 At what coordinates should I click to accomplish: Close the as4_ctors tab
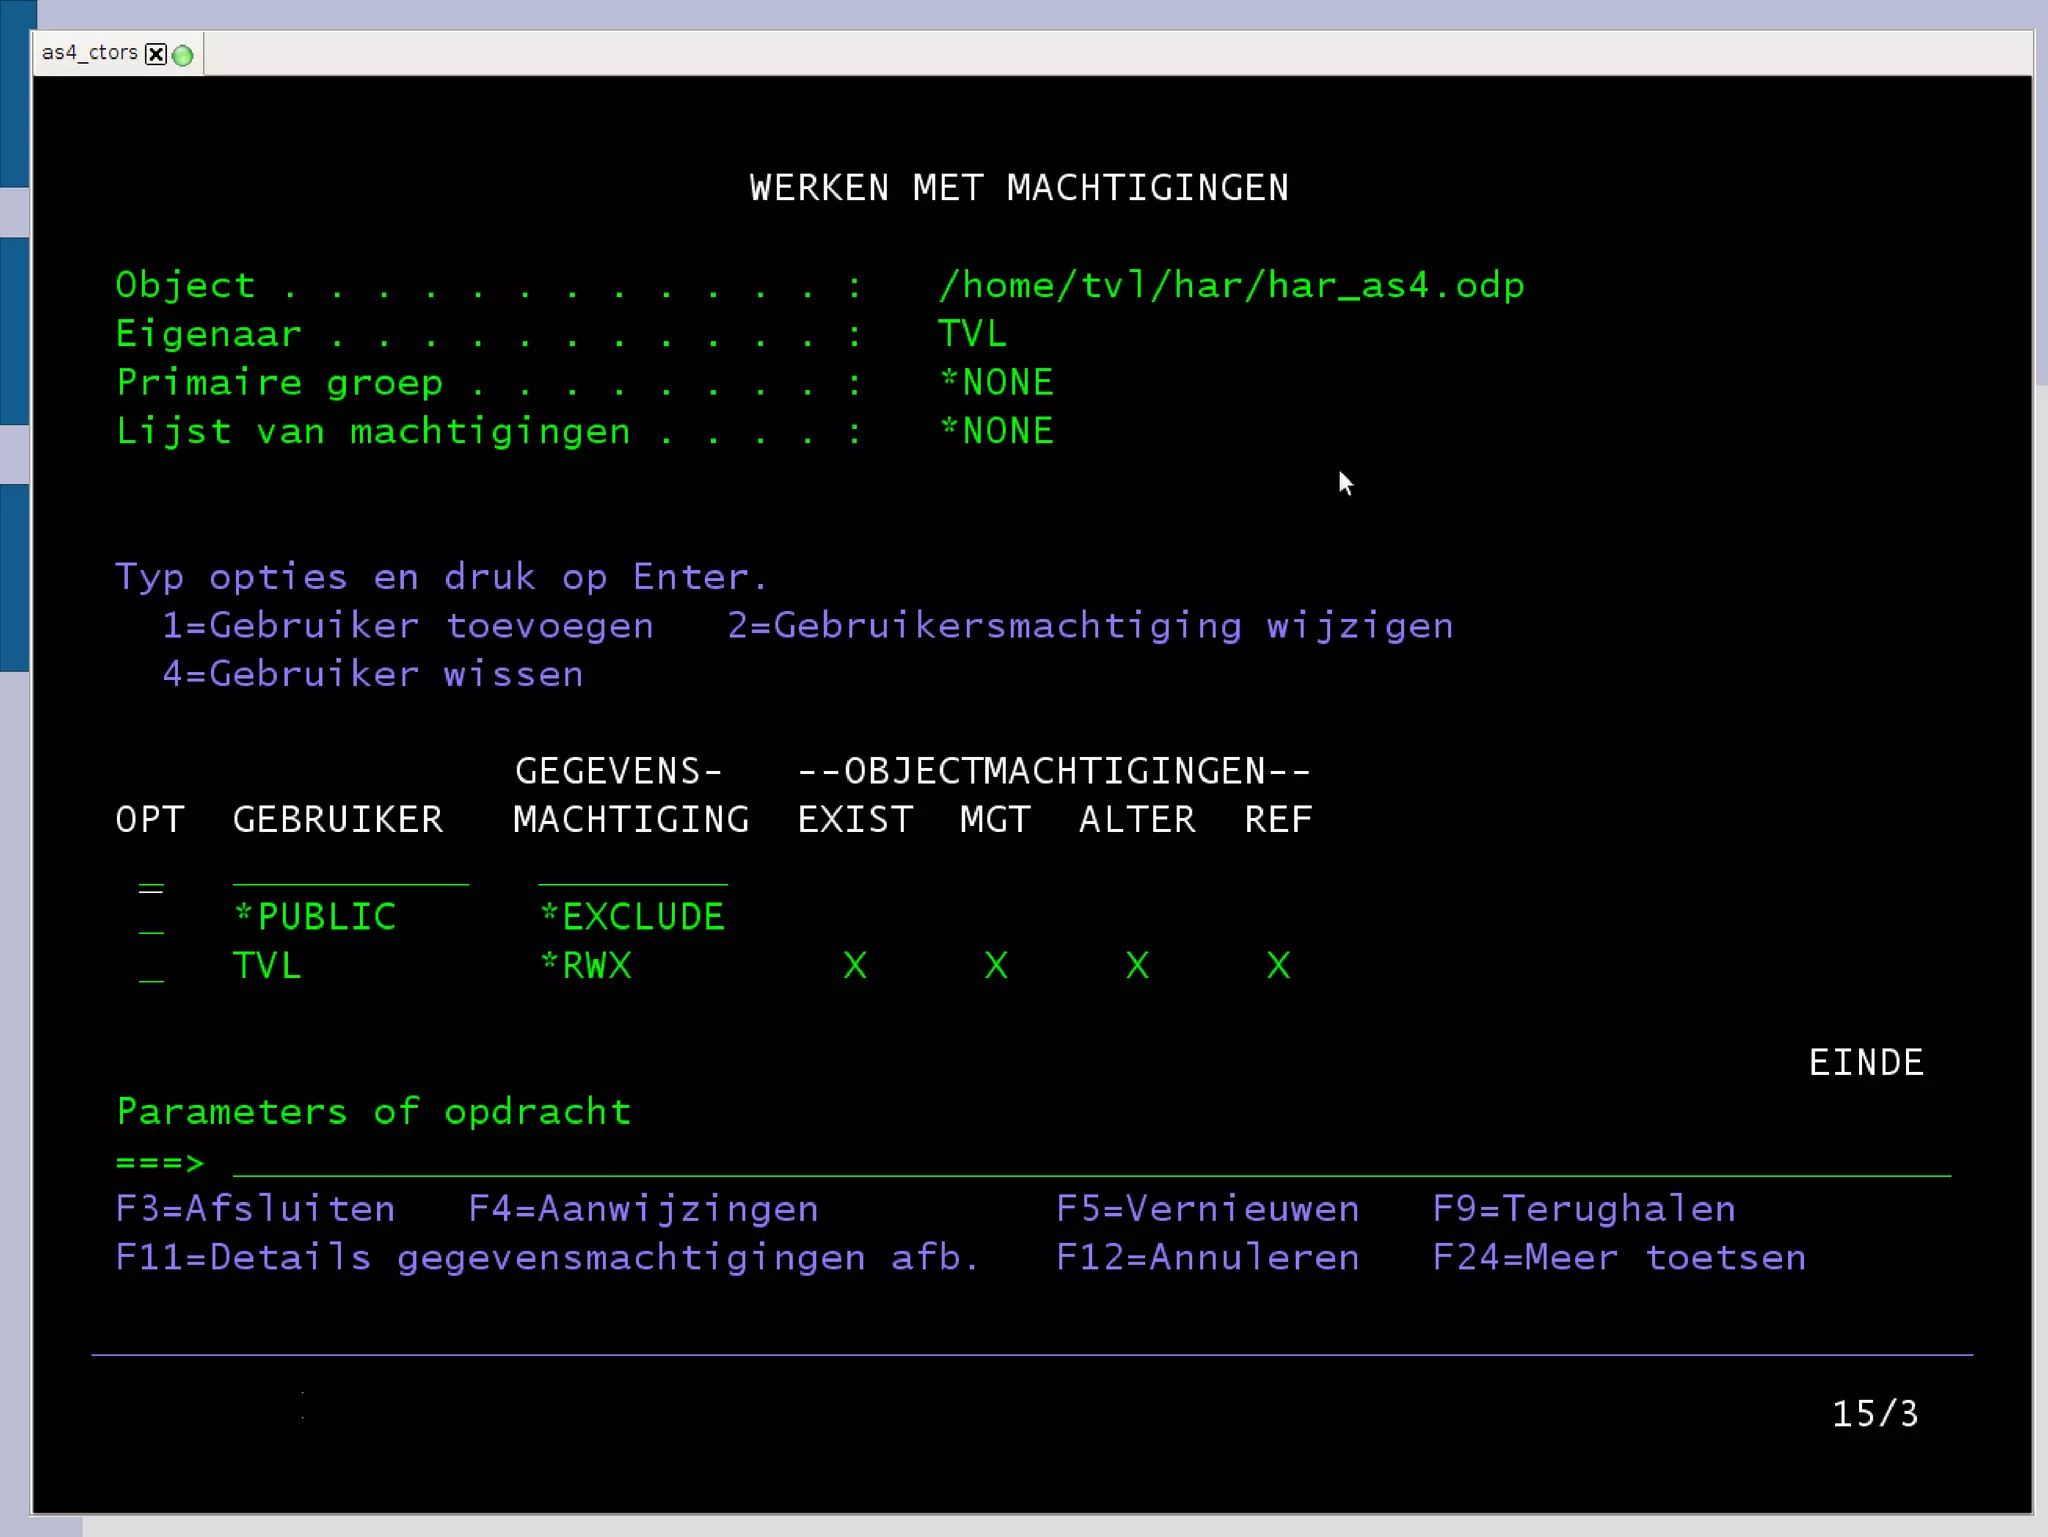click(156, 54)
